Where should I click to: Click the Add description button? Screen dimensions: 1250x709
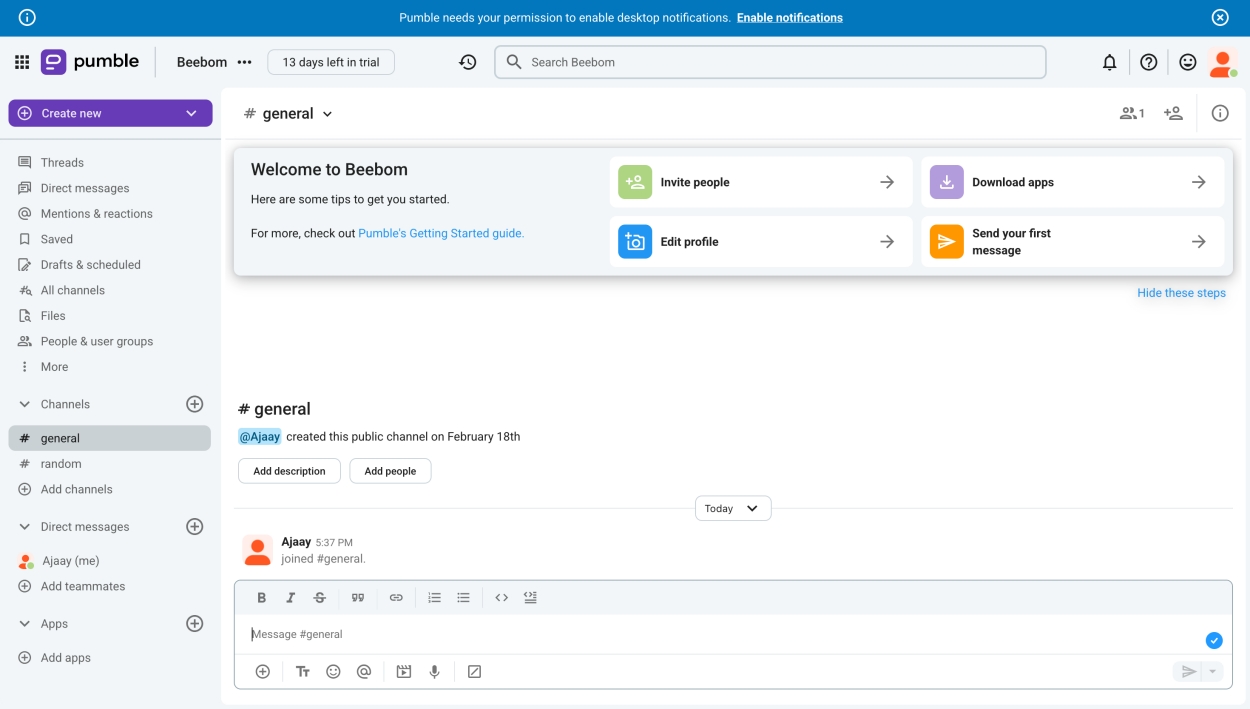pos(289,470)
